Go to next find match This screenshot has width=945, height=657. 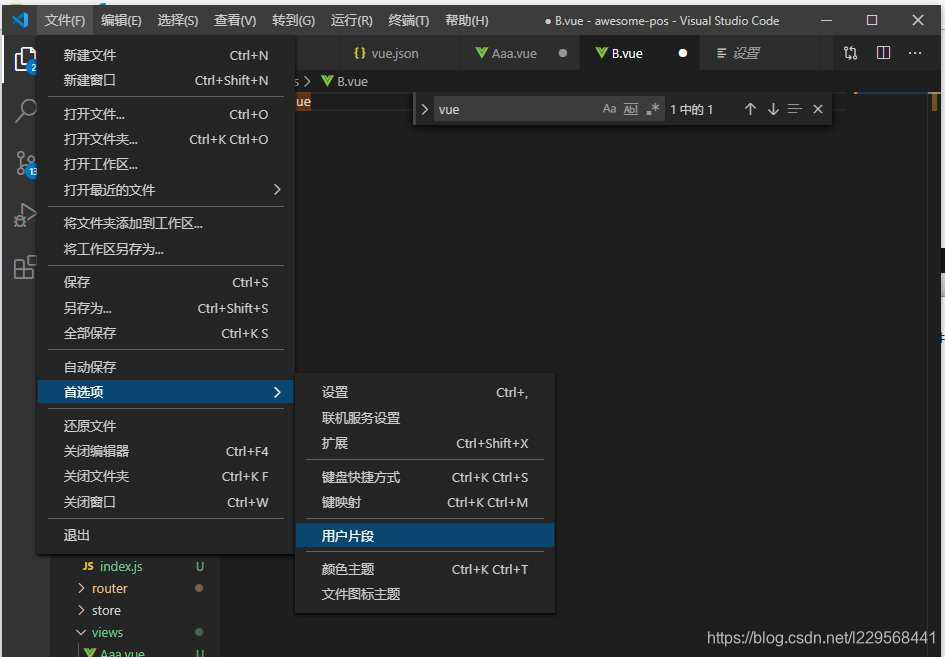773,109
